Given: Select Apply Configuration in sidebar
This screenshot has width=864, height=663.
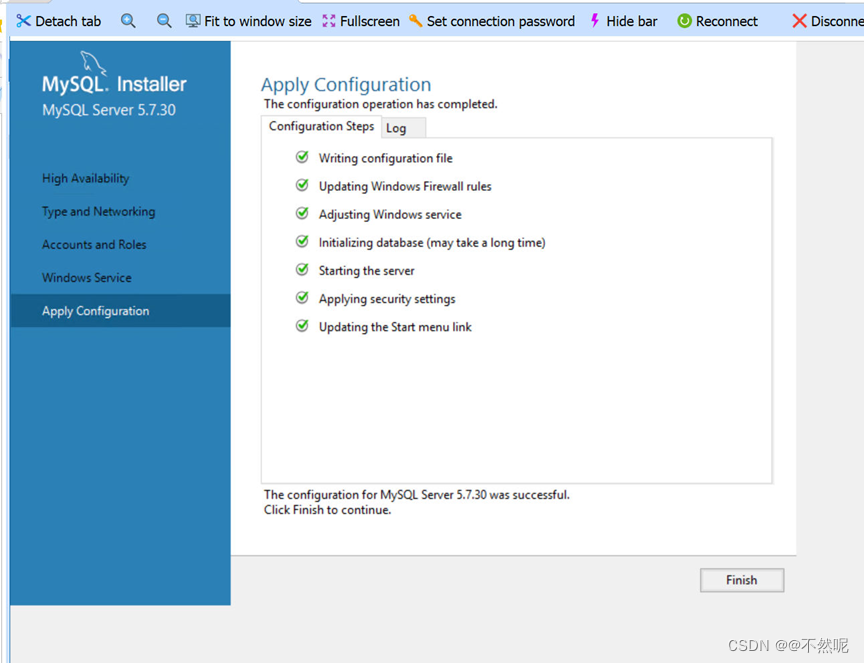Looking at the screenshot, I should click(x=120, y=311).
